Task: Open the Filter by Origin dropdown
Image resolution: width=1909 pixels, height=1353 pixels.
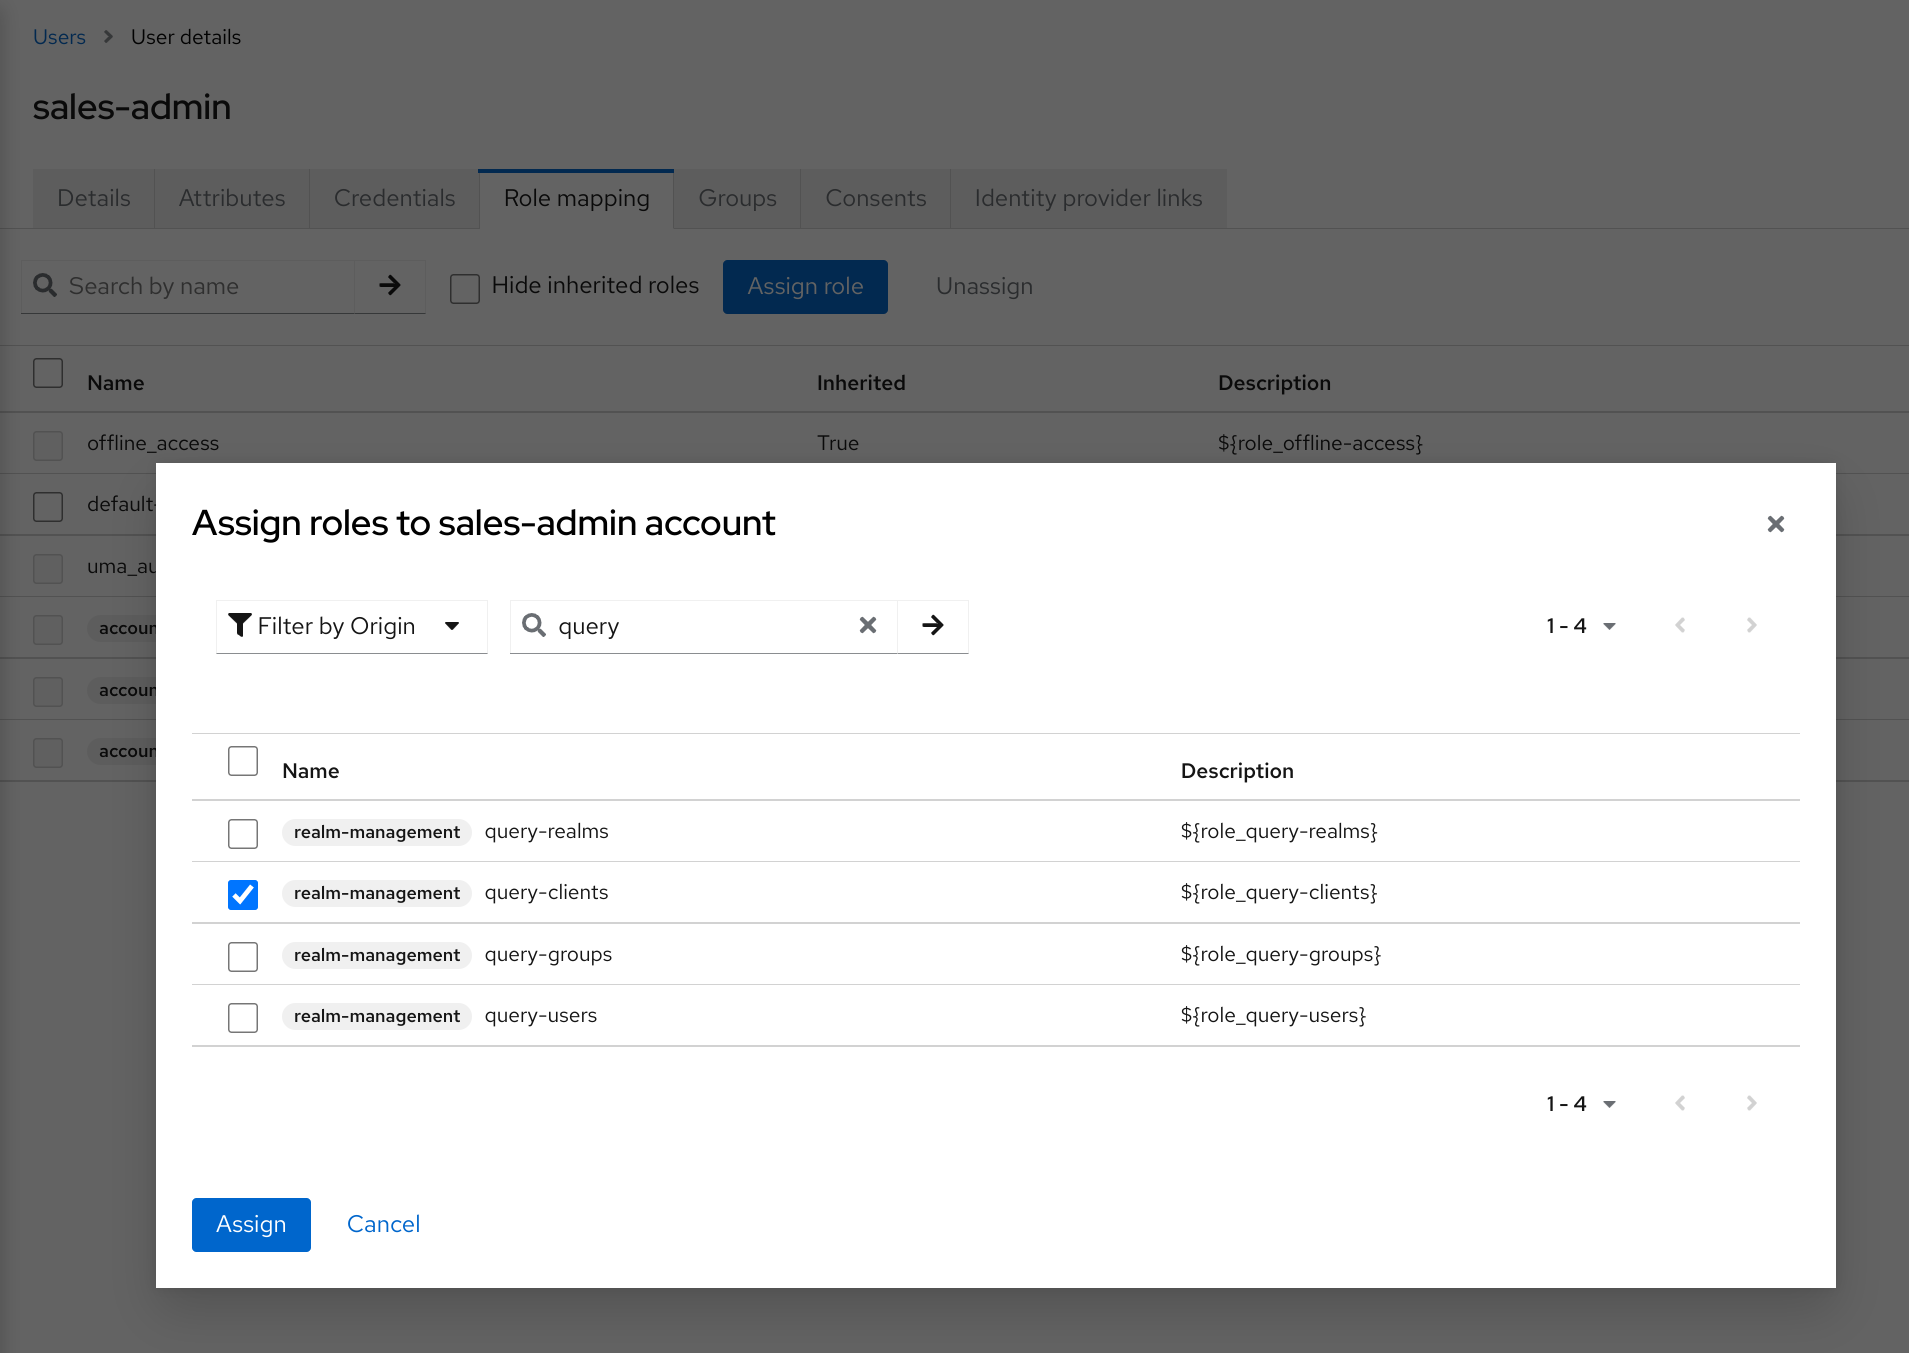Action: coord(352,625)
